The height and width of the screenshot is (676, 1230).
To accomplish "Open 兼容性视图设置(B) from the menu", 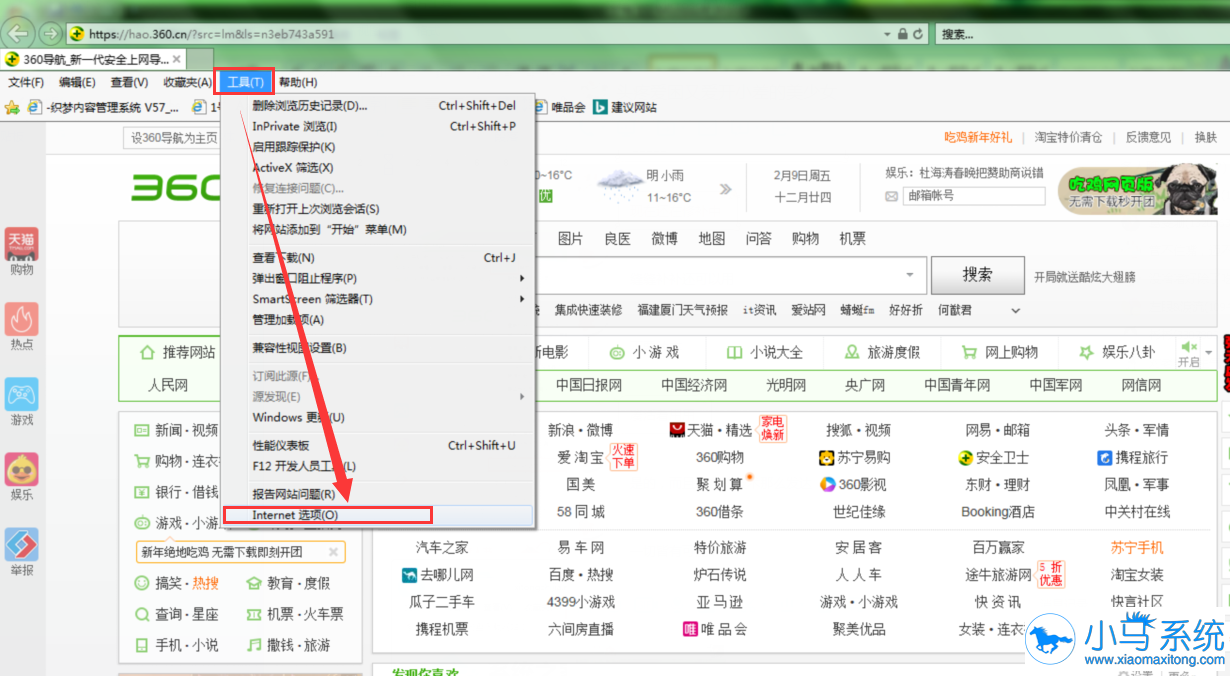I will 378,348.
